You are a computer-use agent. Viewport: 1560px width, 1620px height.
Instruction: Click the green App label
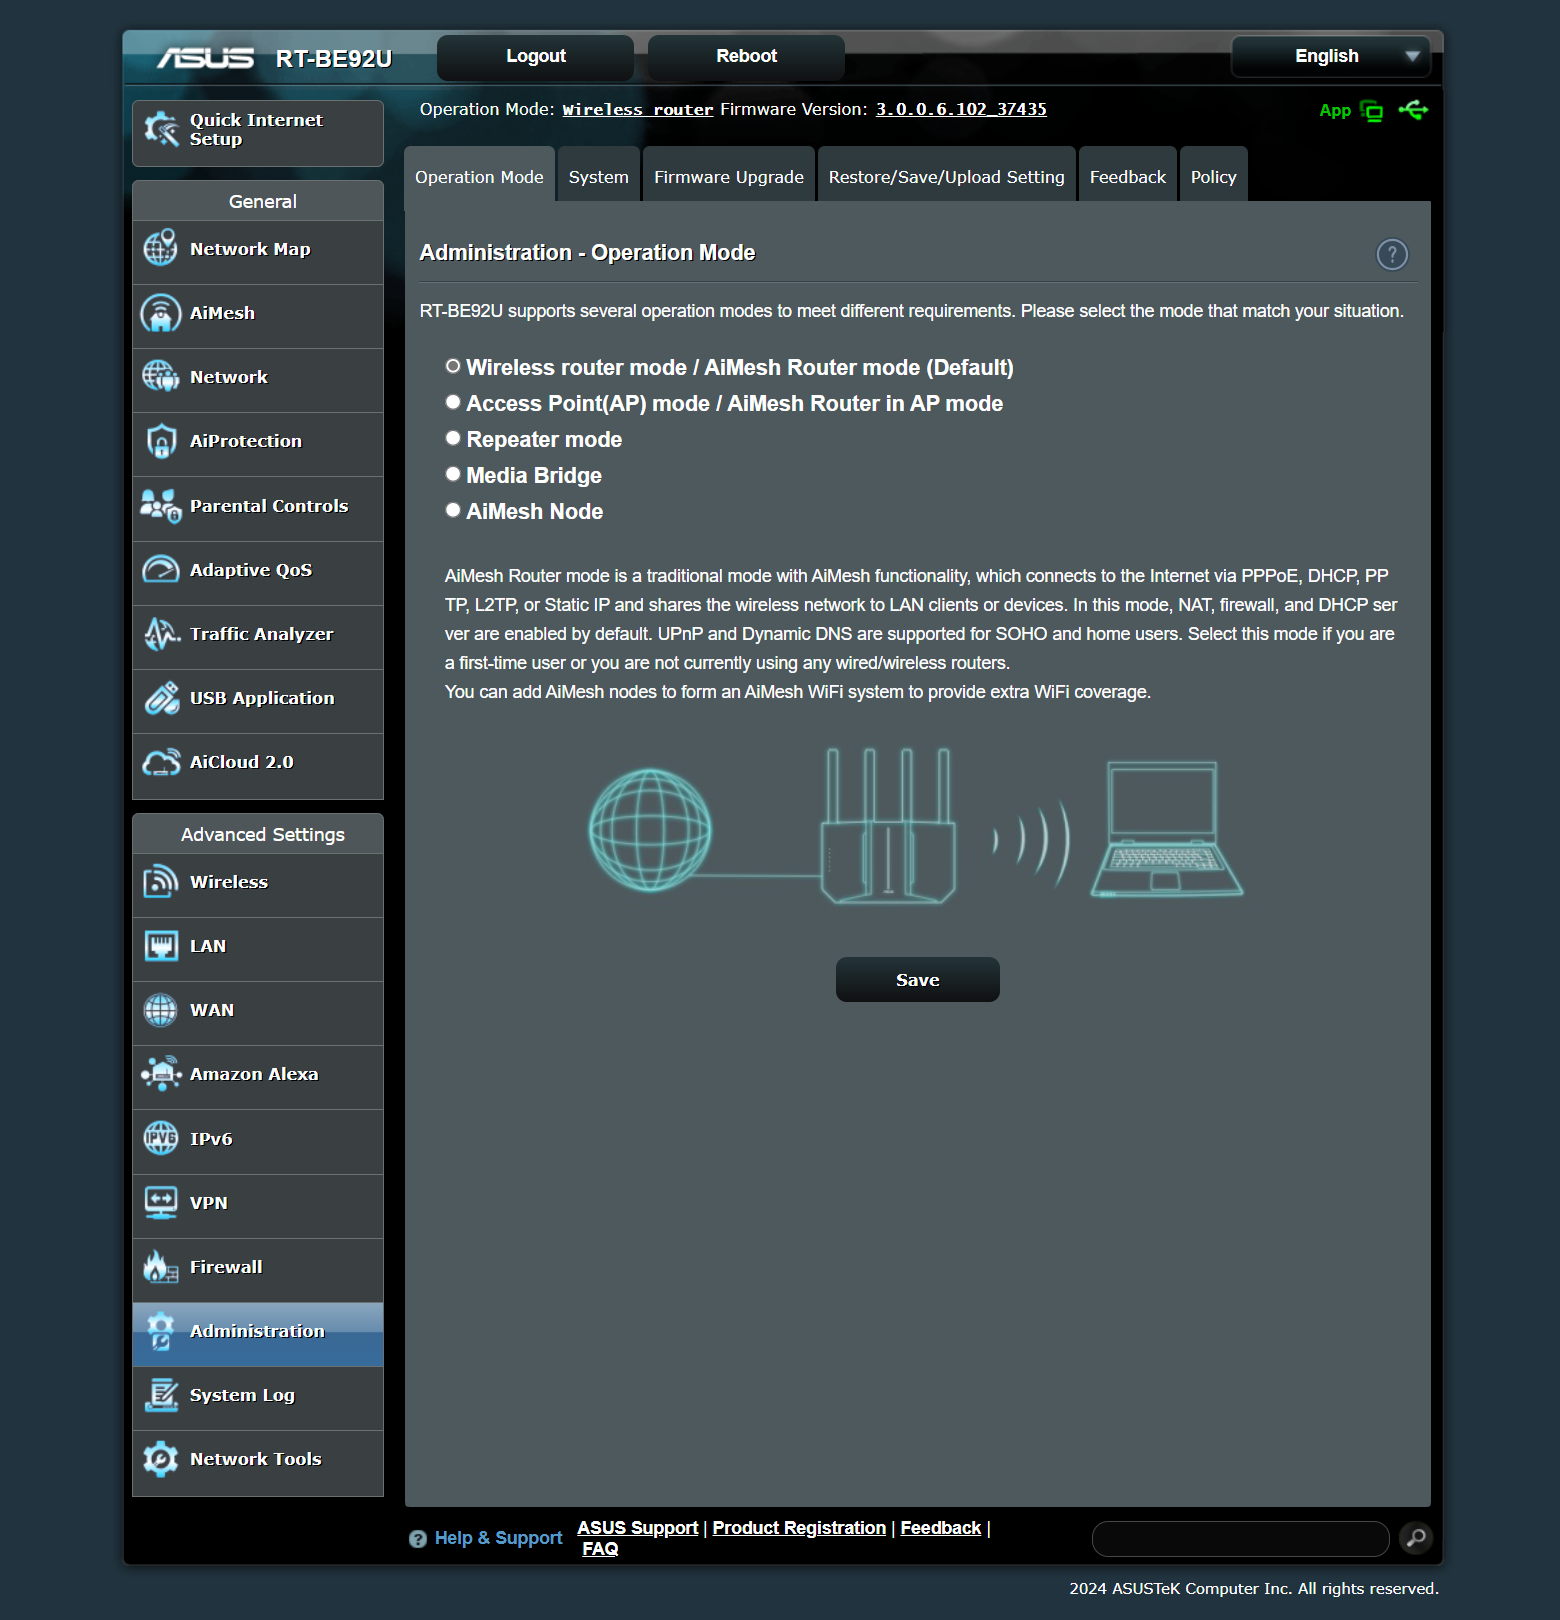1335,111
